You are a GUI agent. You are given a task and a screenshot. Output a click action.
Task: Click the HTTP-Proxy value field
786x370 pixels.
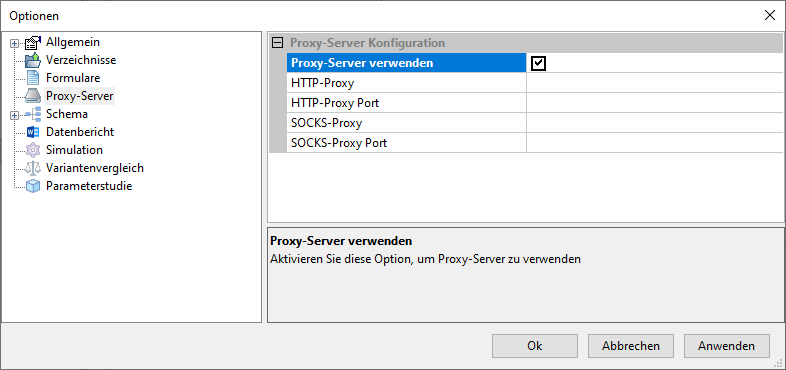(655, 83)
